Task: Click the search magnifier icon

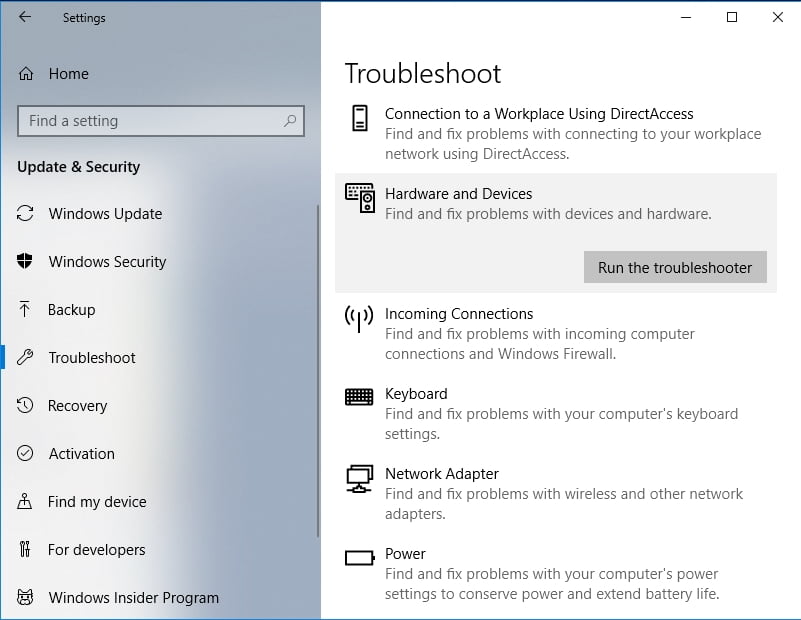Action: coord(290,121)
